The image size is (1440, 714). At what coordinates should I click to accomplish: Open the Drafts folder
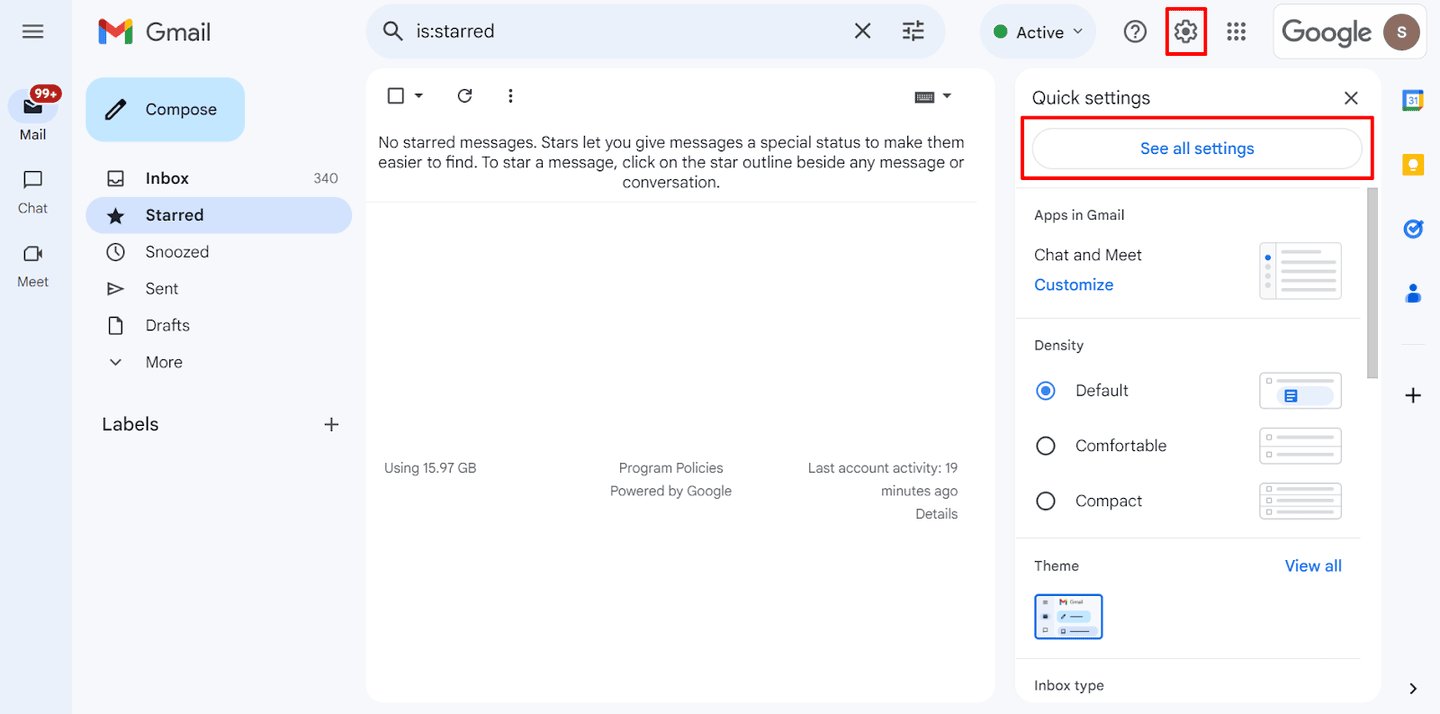click(x=219, y=325)
